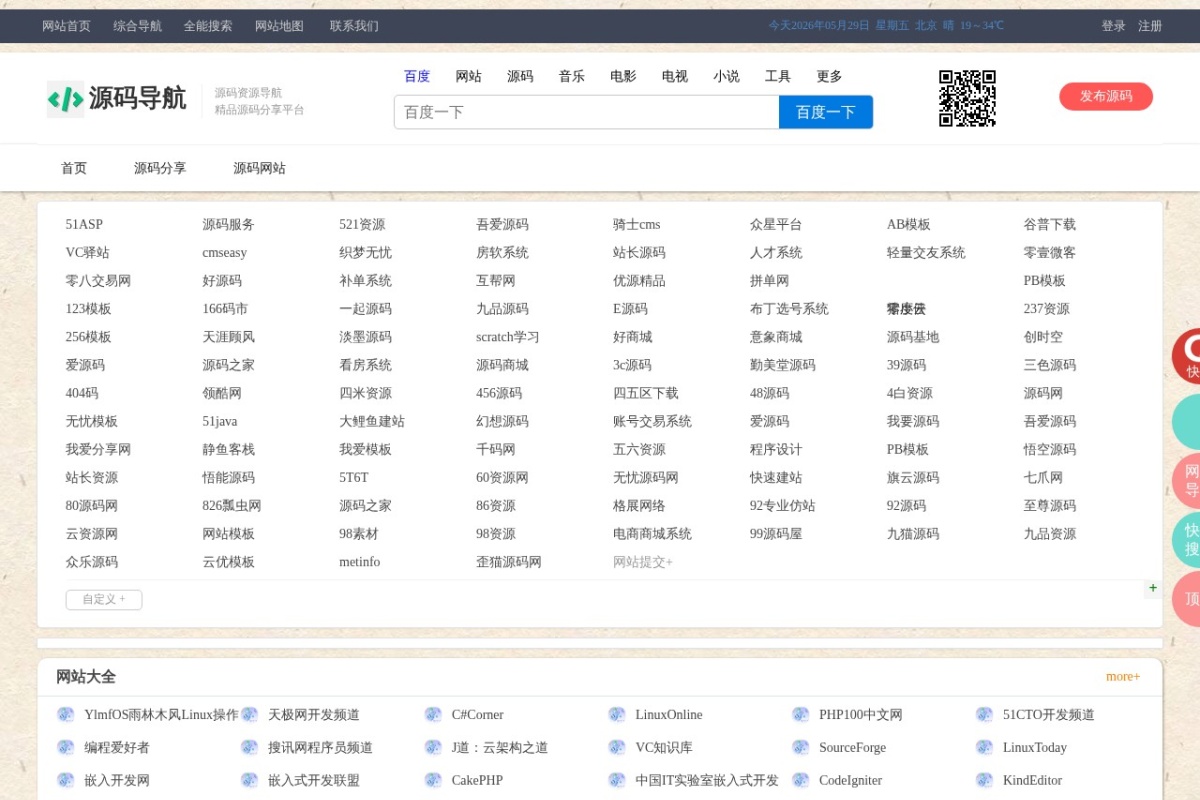Click the 注册 register link
Viewport: 1200px width, 800px height.
(1150, 26)
